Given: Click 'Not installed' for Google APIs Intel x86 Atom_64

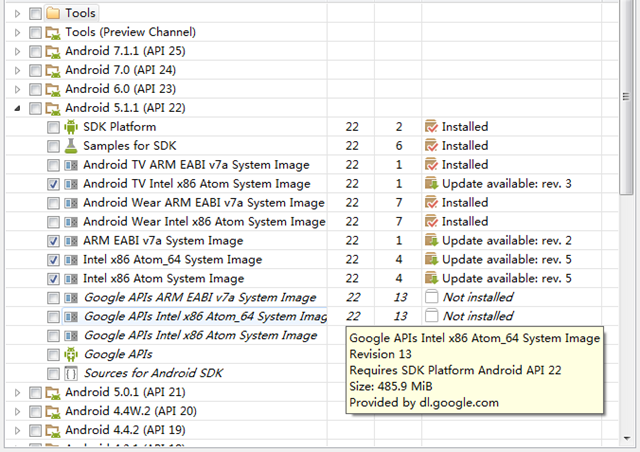Looking at the screenshot, I should point(478,316).
